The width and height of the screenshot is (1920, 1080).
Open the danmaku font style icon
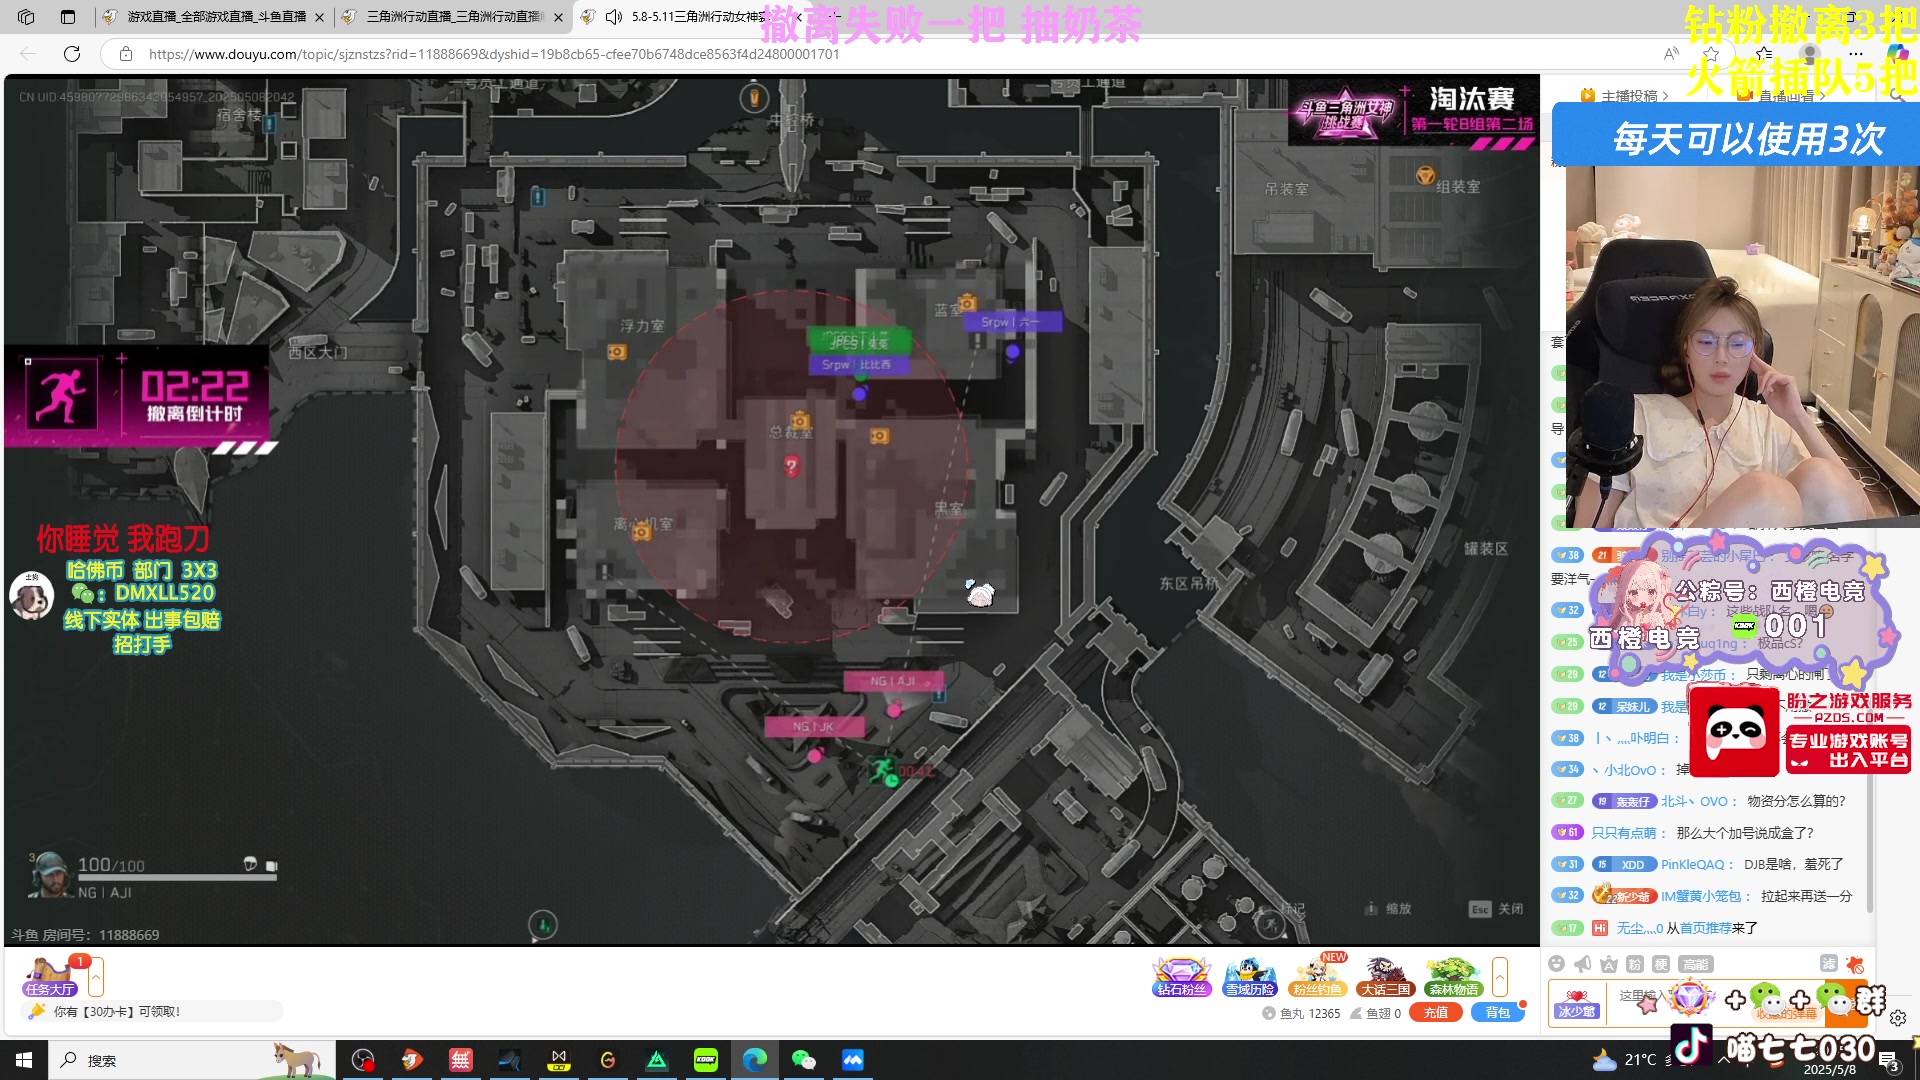[1609, 964]
